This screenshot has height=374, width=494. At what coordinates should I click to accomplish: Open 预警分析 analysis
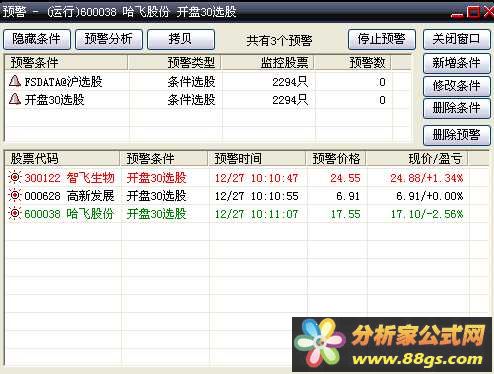click(x=109, y=39)
